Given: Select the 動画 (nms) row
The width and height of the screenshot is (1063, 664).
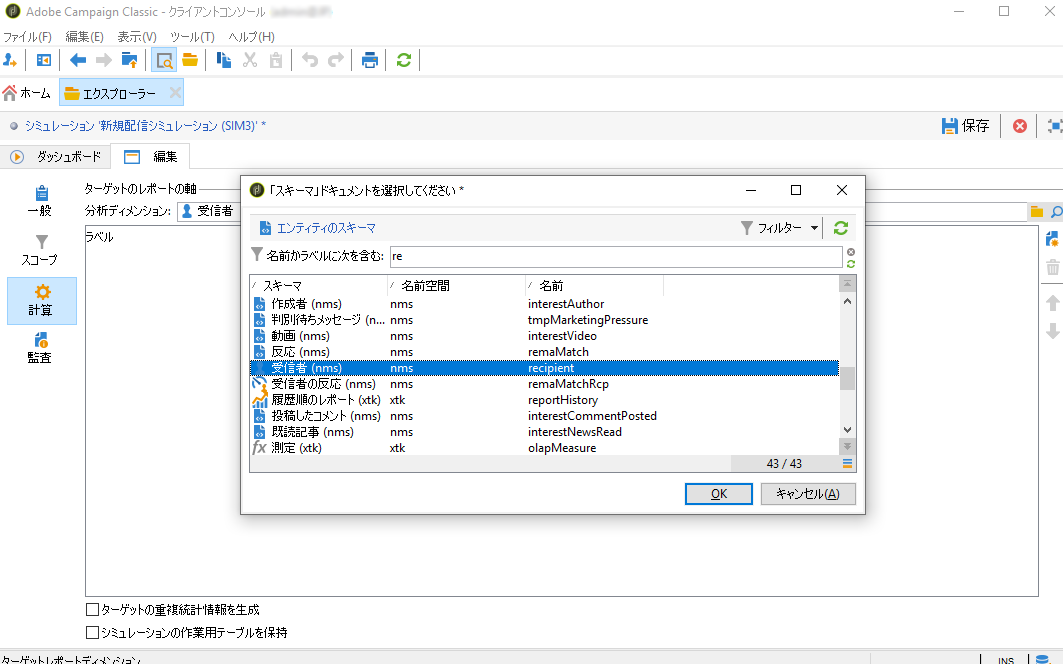Looking at the screenshot, I should pos(544,336).
